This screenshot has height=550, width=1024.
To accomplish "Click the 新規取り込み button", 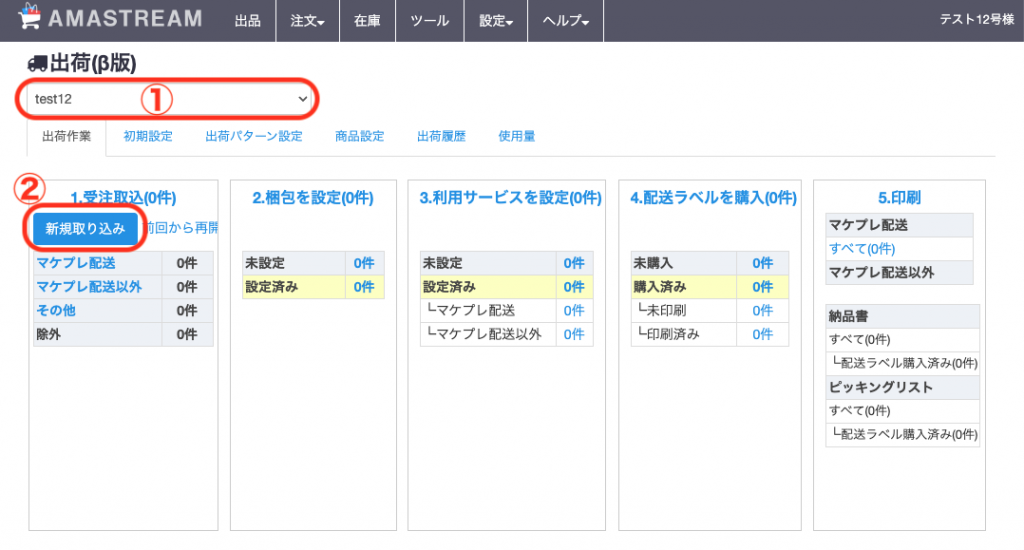I will pos(85,229).
